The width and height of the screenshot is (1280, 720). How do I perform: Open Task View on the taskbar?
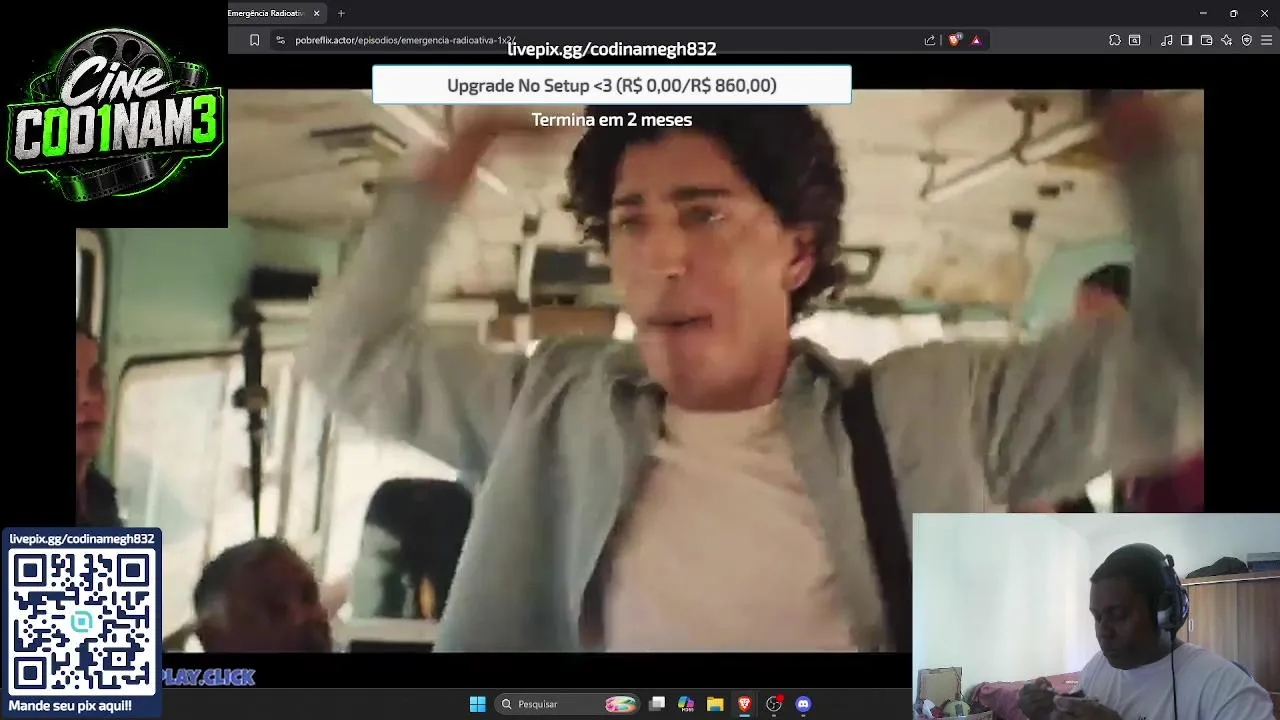(x=657, y=704)
